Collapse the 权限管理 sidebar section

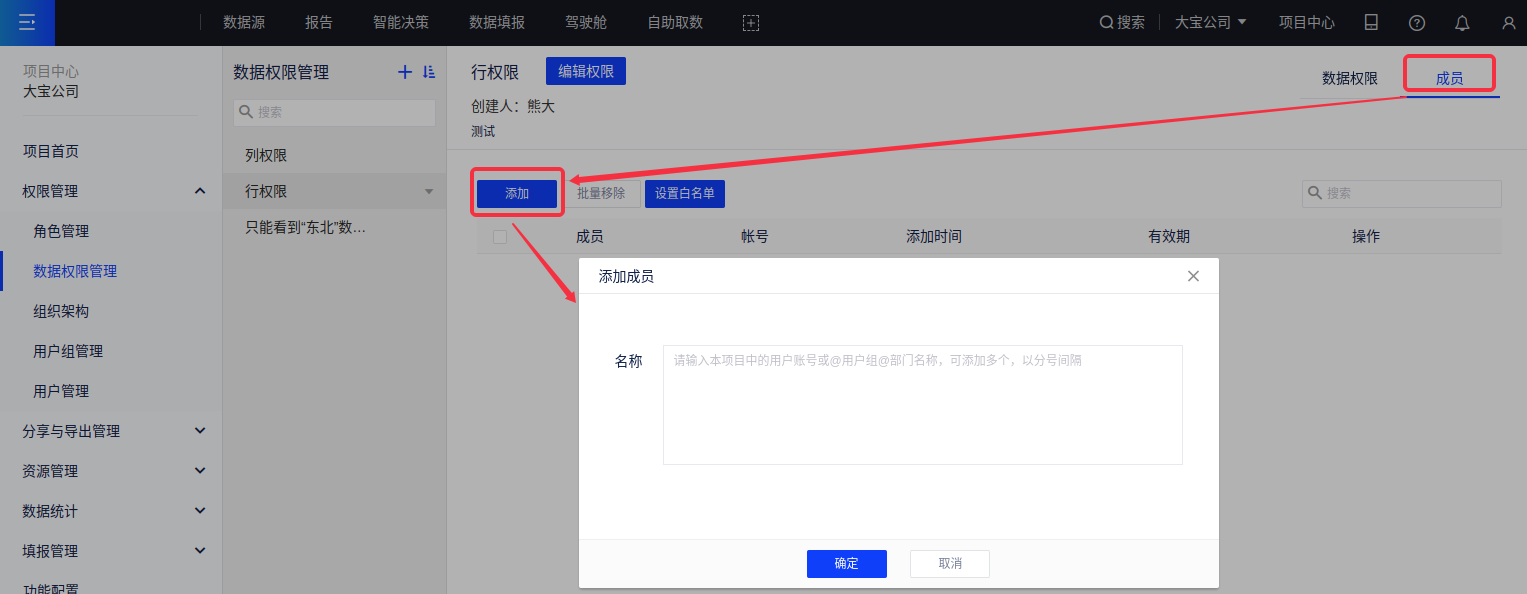pos(200,191)
